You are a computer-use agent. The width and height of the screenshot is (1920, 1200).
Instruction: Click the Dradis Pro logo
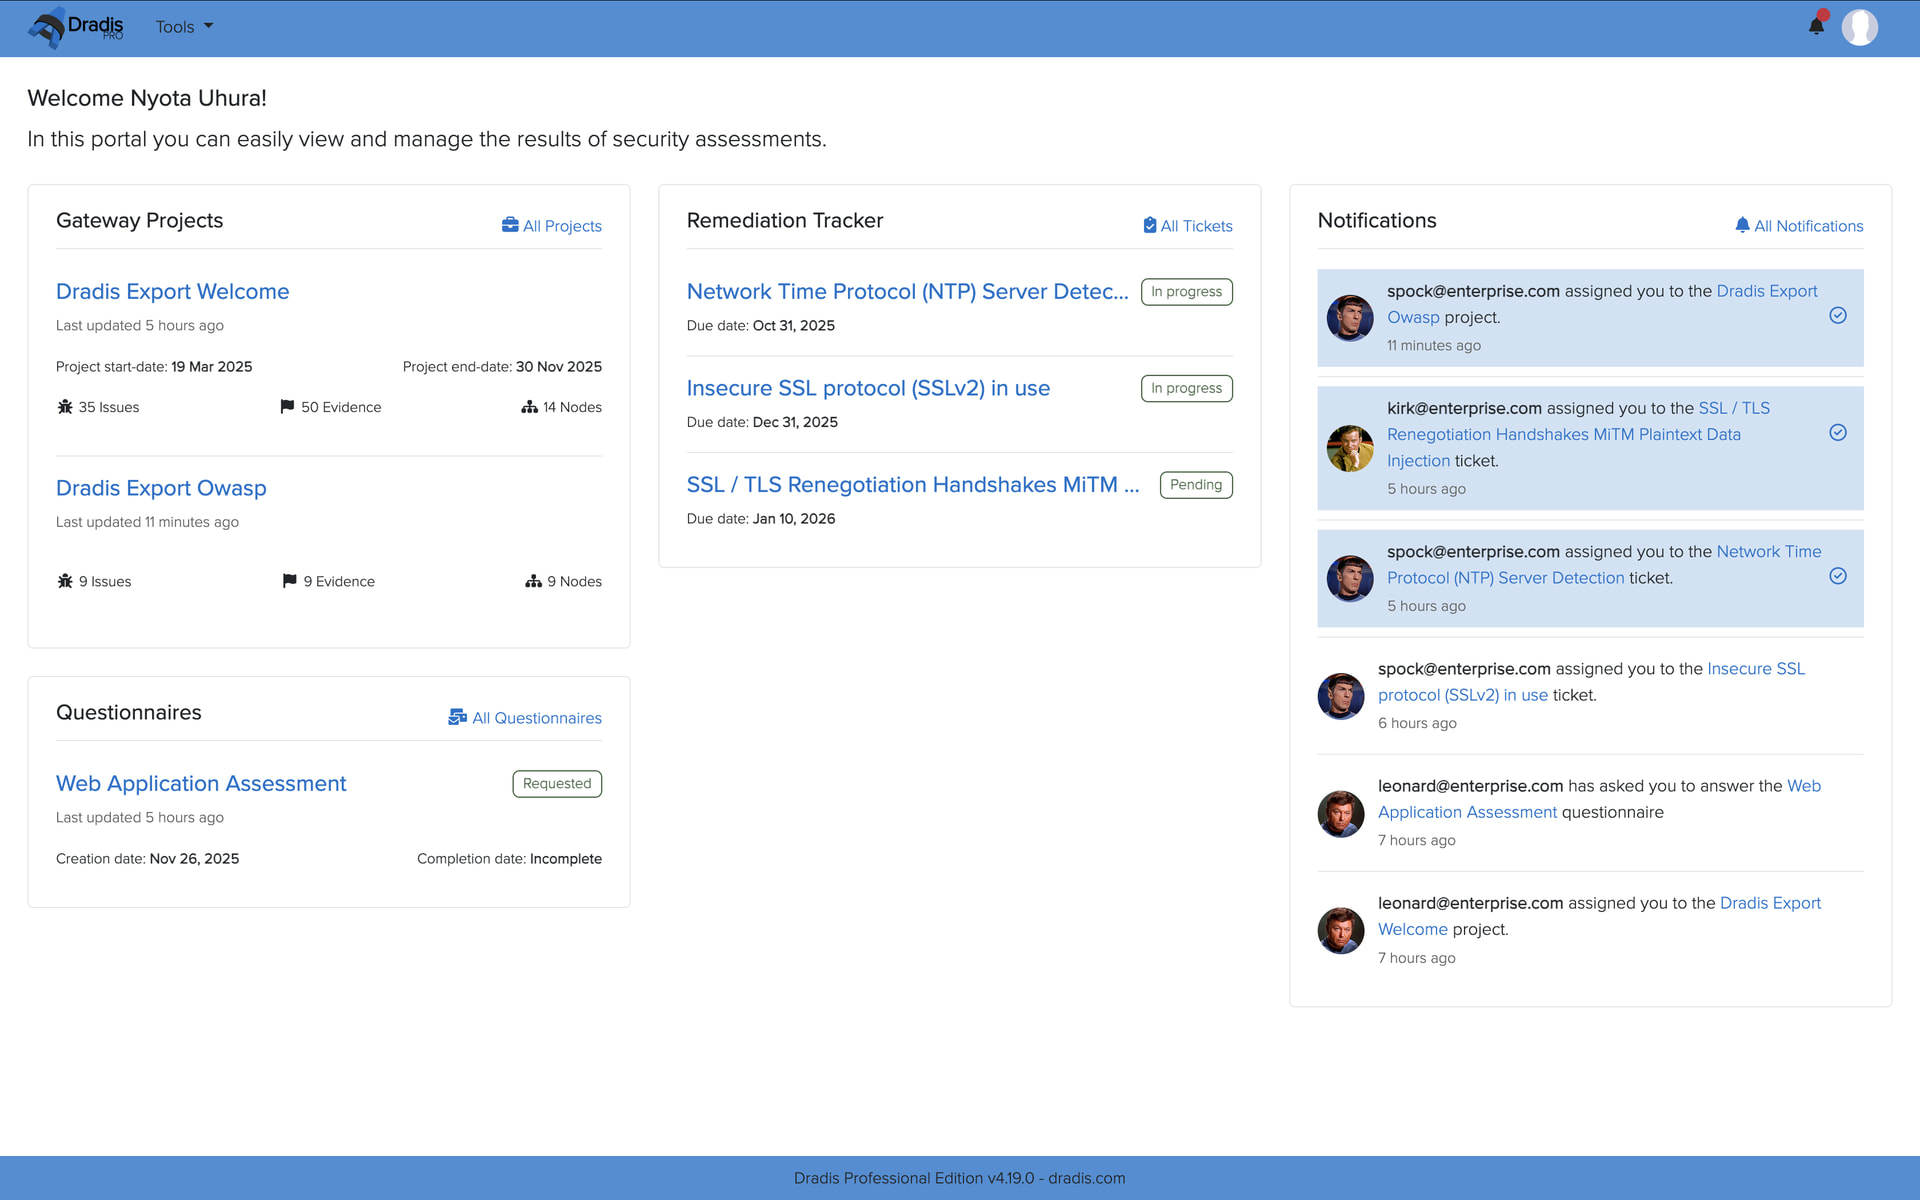(x=76, y=27)
